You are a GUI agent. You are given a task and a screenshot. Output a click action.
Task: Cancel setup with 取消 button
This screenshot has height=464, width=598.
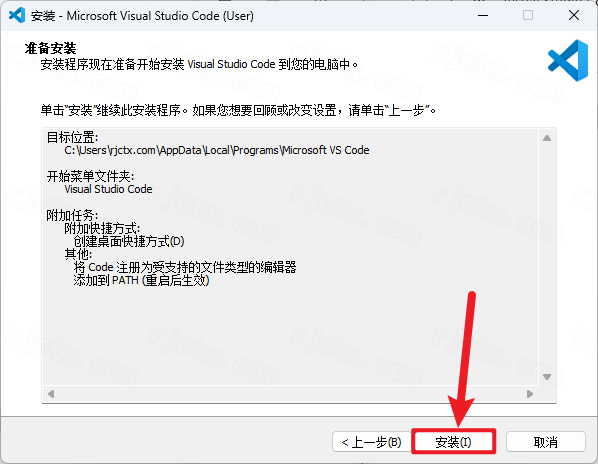click(545, 442)
